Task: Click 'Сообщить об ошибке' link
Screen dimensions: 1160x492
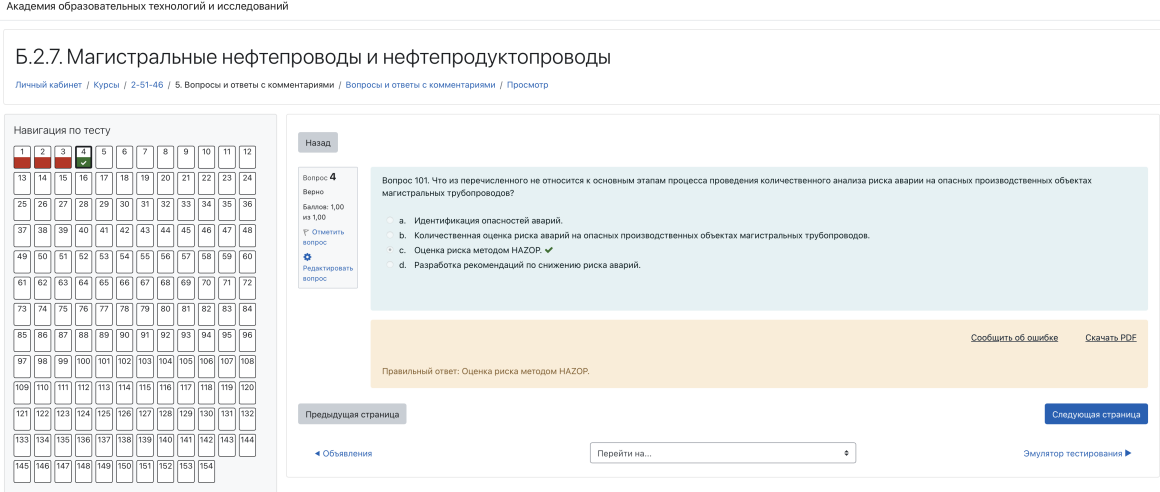Action: (1014, 338)
